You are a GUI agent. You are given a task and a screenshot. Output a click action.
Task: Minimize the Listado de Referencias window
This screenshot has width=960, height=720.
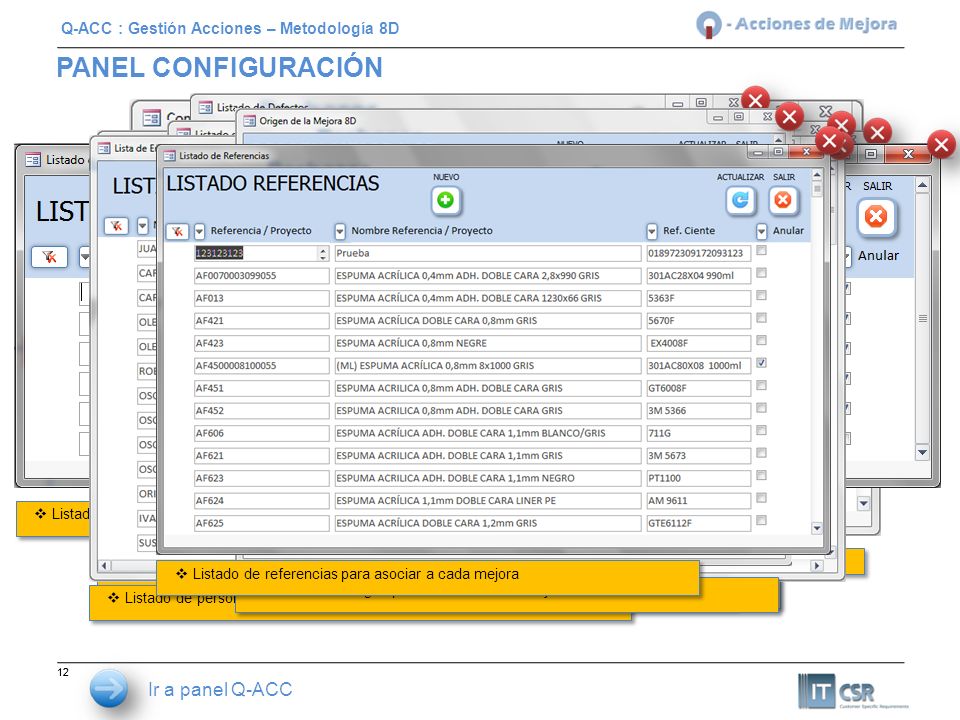758,152
